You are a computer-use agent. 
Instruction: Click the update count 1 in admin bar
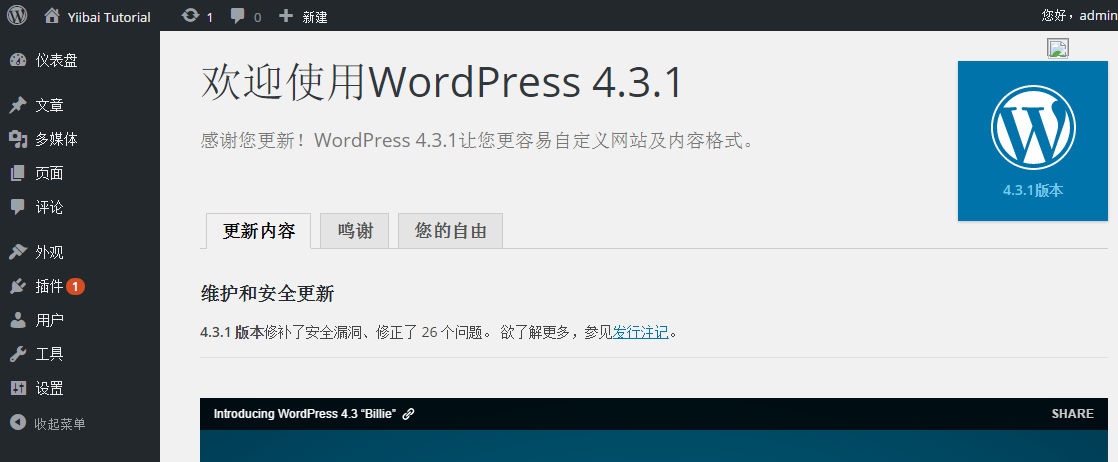pyautogui.click(x=210, y=18)
